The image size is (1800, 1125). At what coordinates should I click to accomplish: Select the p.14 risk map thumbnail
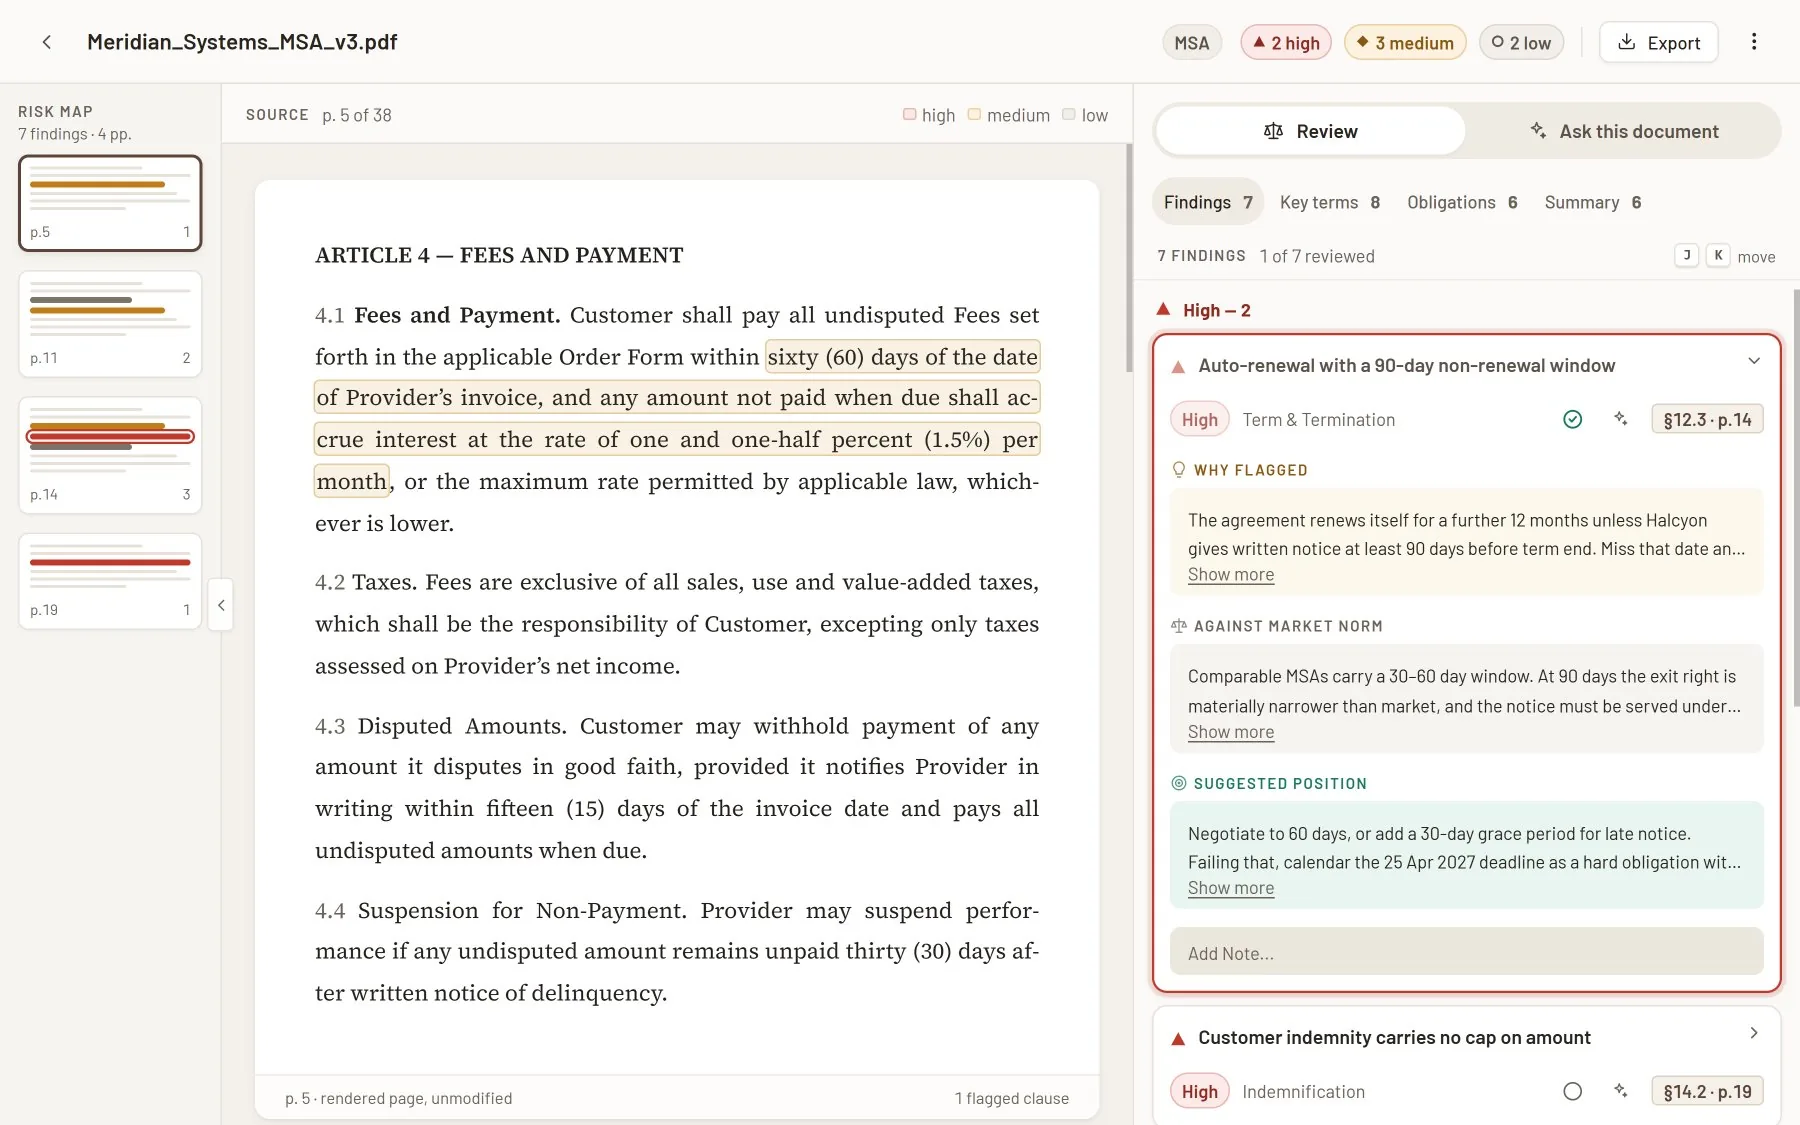pos(110,455)
